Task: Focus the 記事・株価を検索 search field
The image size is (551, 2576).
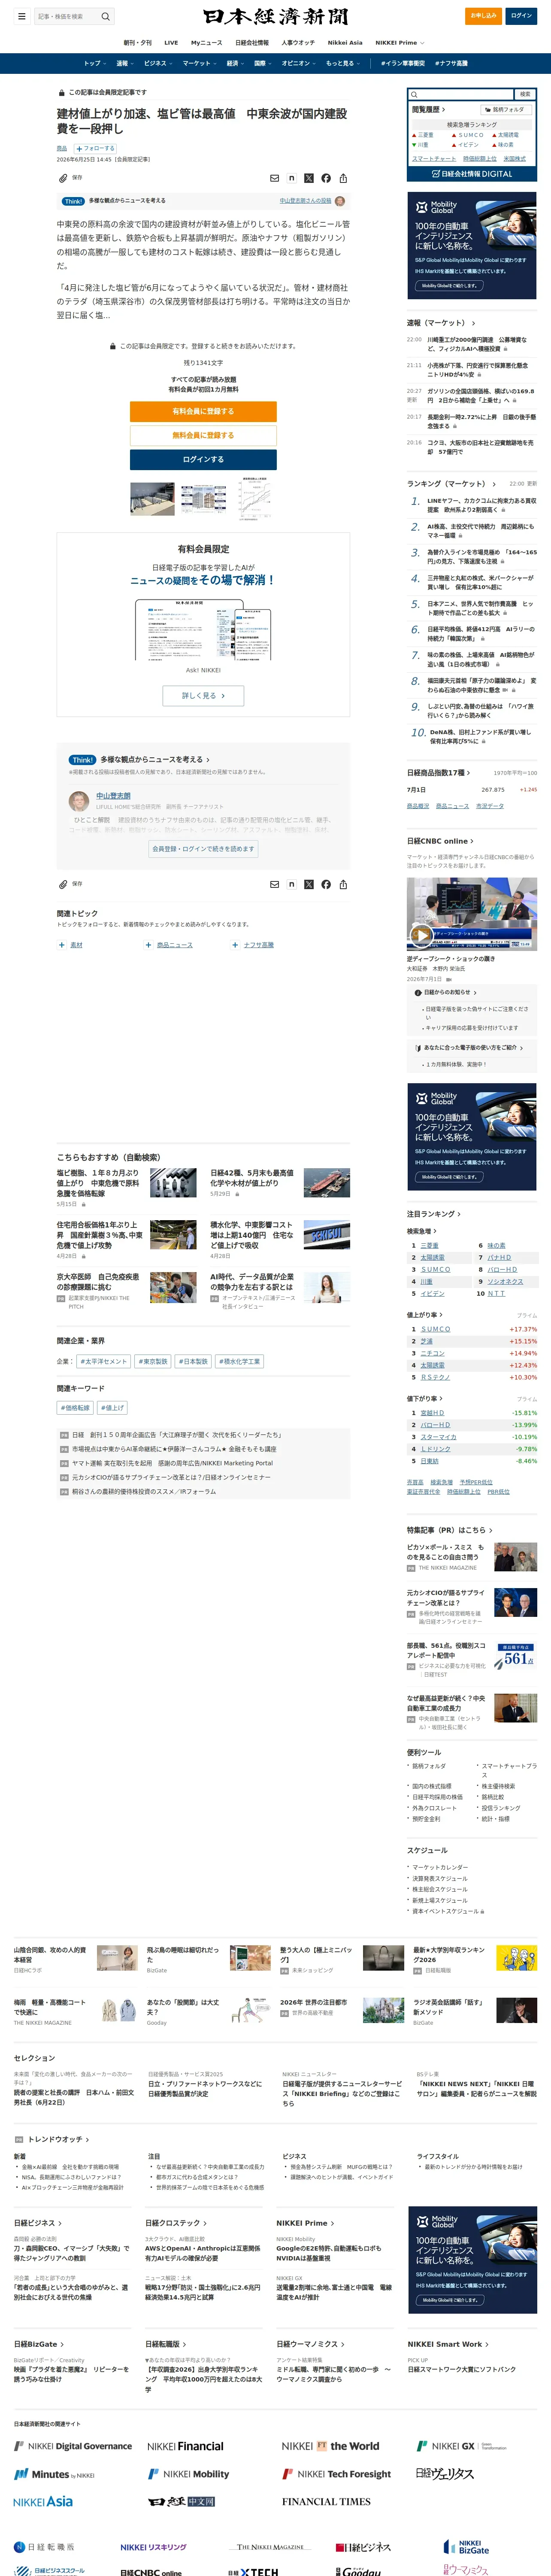Action: [66, 16]
